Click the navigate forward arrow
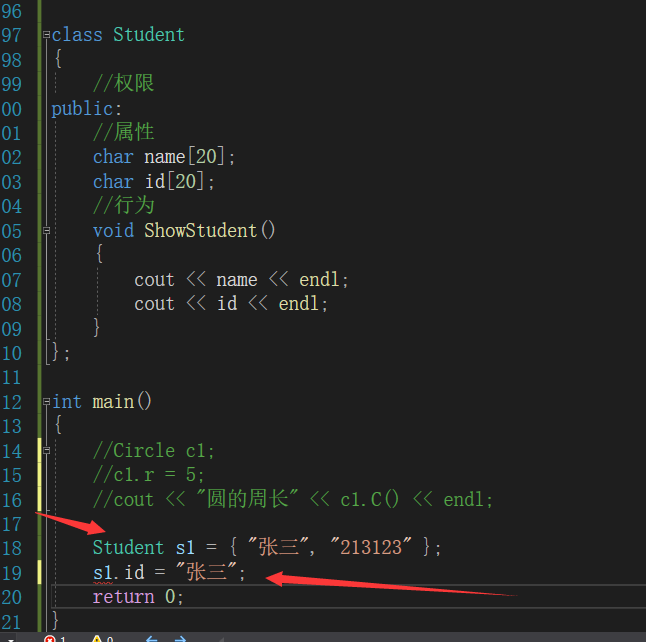This screenshot has height=642, width=646. pyautogui.click(x=181, y=638)
